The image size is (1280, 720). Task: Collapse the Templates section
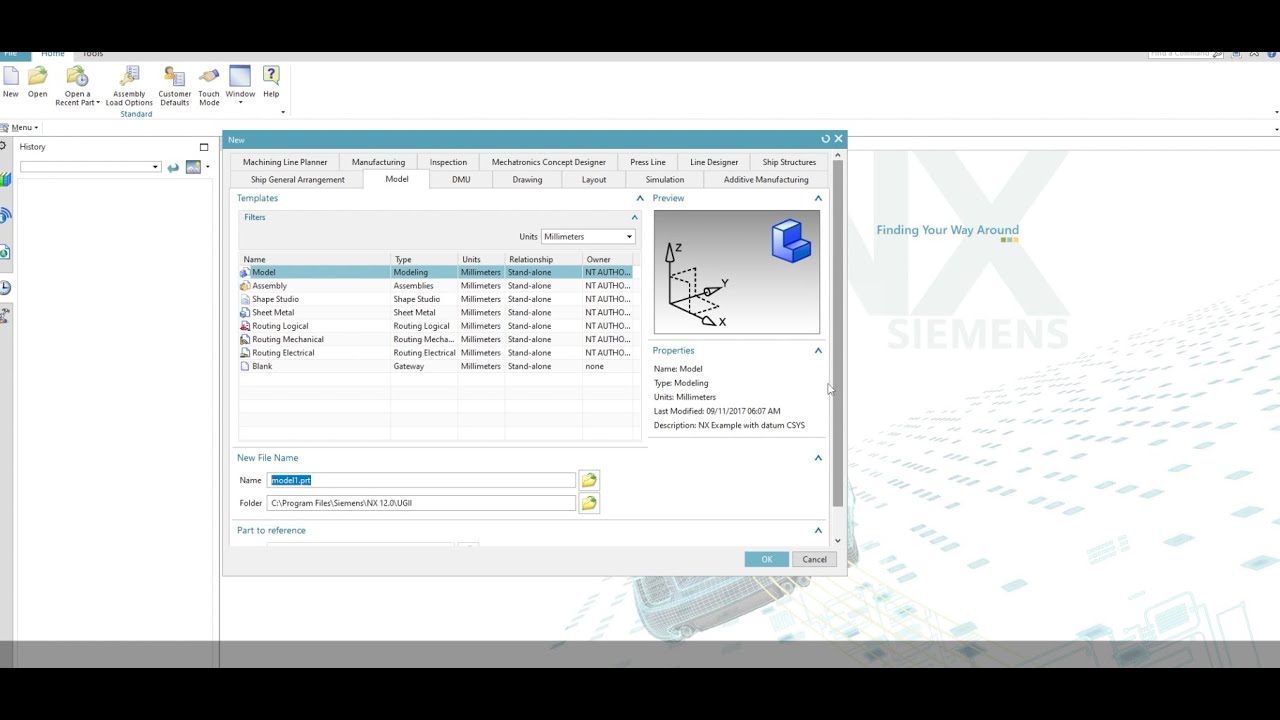coord(640,198)
